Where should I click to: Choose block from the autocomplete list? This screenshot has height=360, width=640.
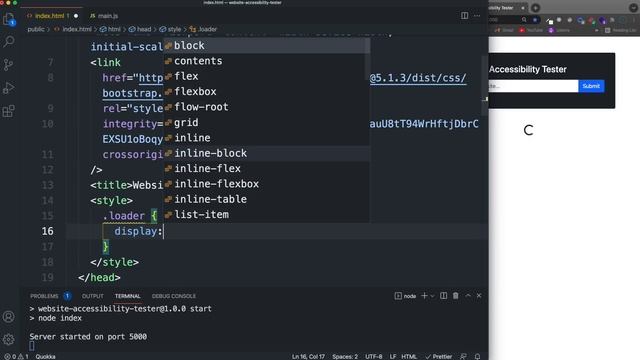pyautogui.click(x=266, y=46)
